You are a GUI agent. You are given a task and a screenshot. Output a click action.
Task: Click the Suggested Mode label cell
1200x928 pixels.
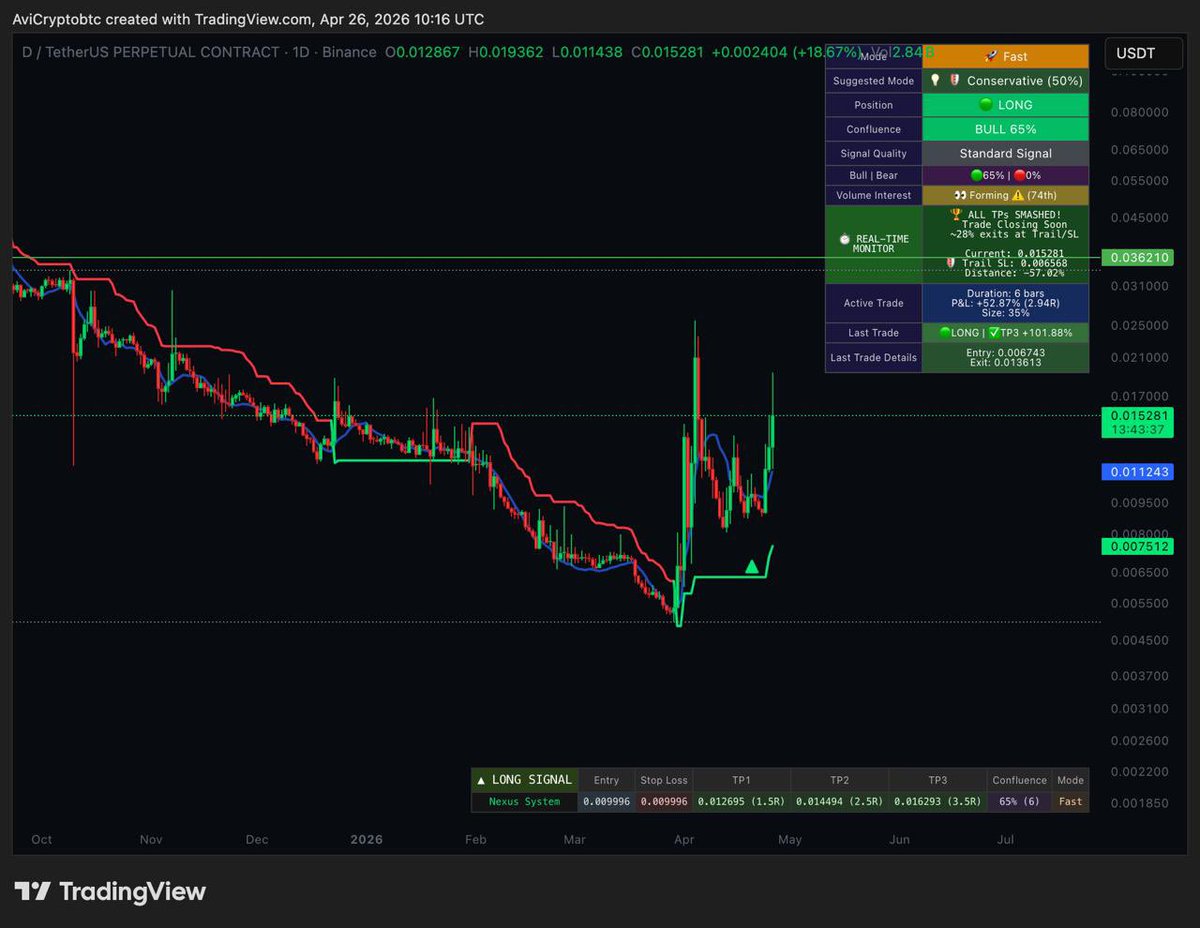click(x=874, y=81)
